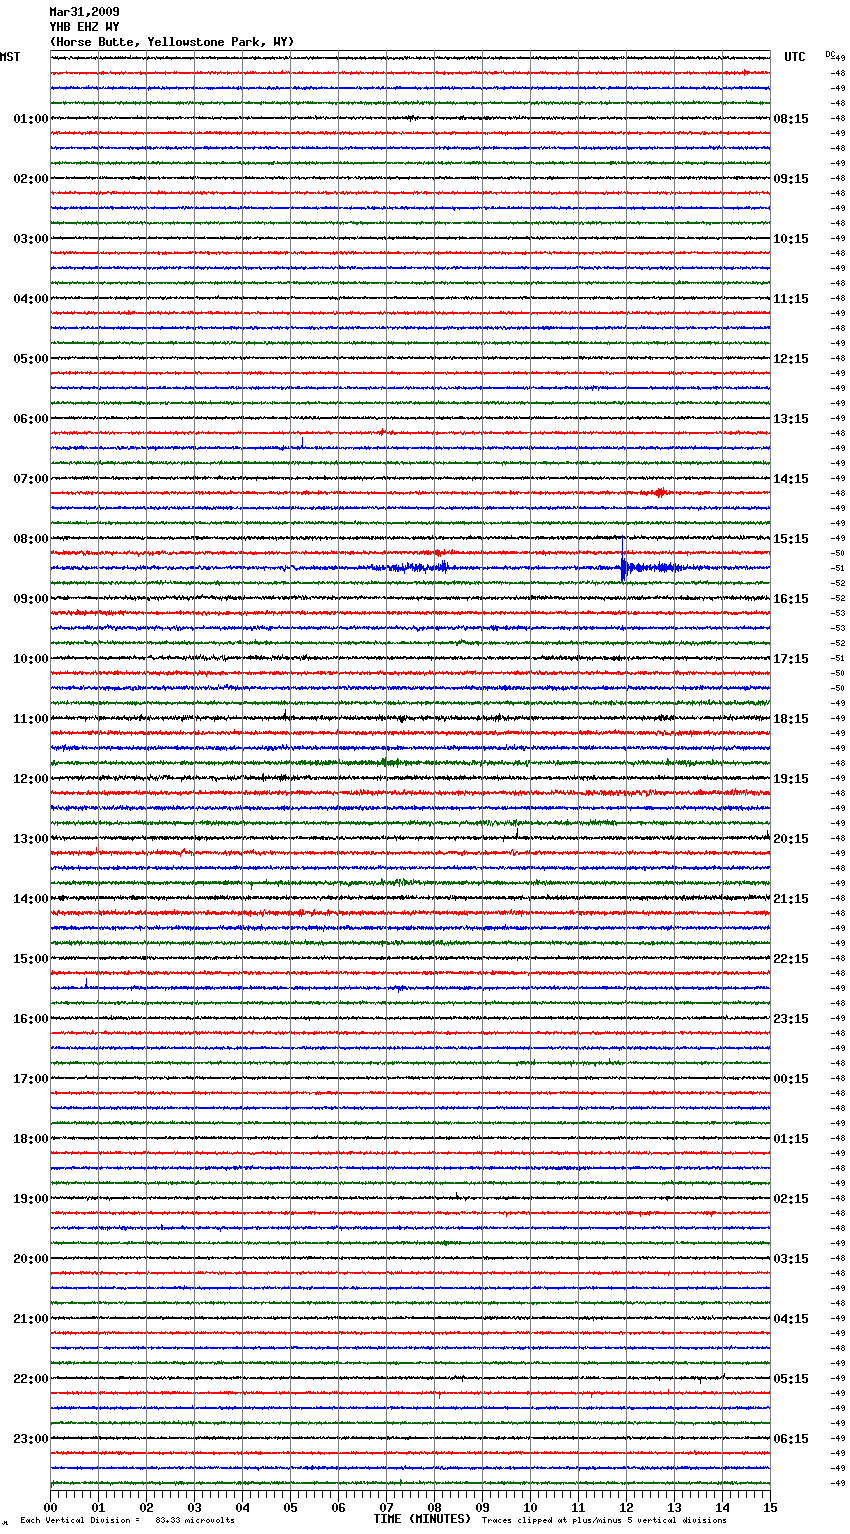Click the 05:15 UTC time label
This screenshot has height=1534, width=850.
coord(791,1379)
